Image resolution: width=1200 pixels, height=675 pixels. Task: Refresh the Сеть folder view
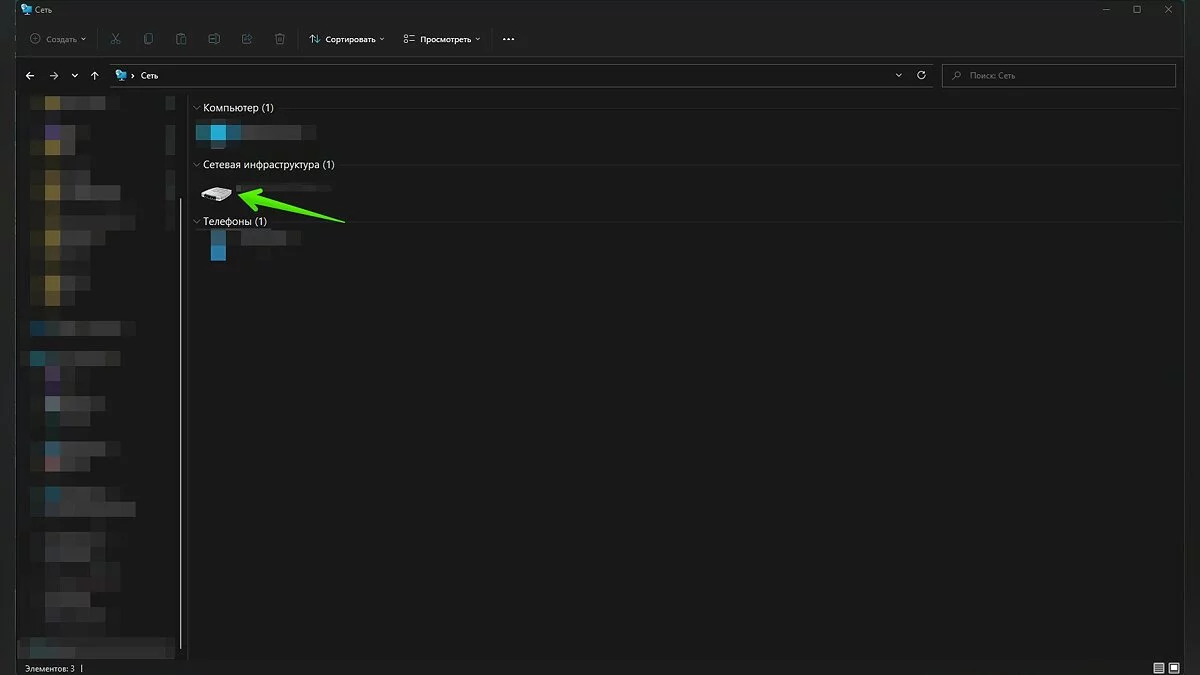[921, 75]
